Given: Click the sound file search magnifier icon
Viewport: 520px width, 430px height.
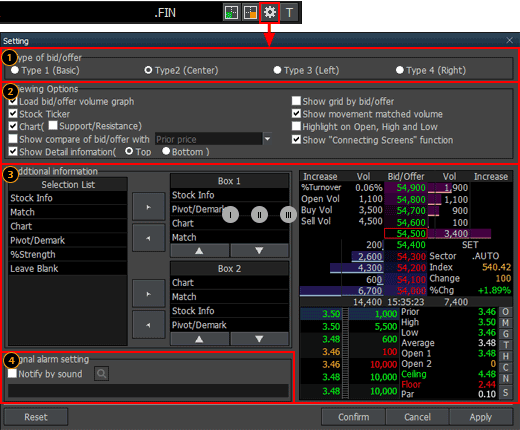Looking at the screenshot, I should point(101,374).
